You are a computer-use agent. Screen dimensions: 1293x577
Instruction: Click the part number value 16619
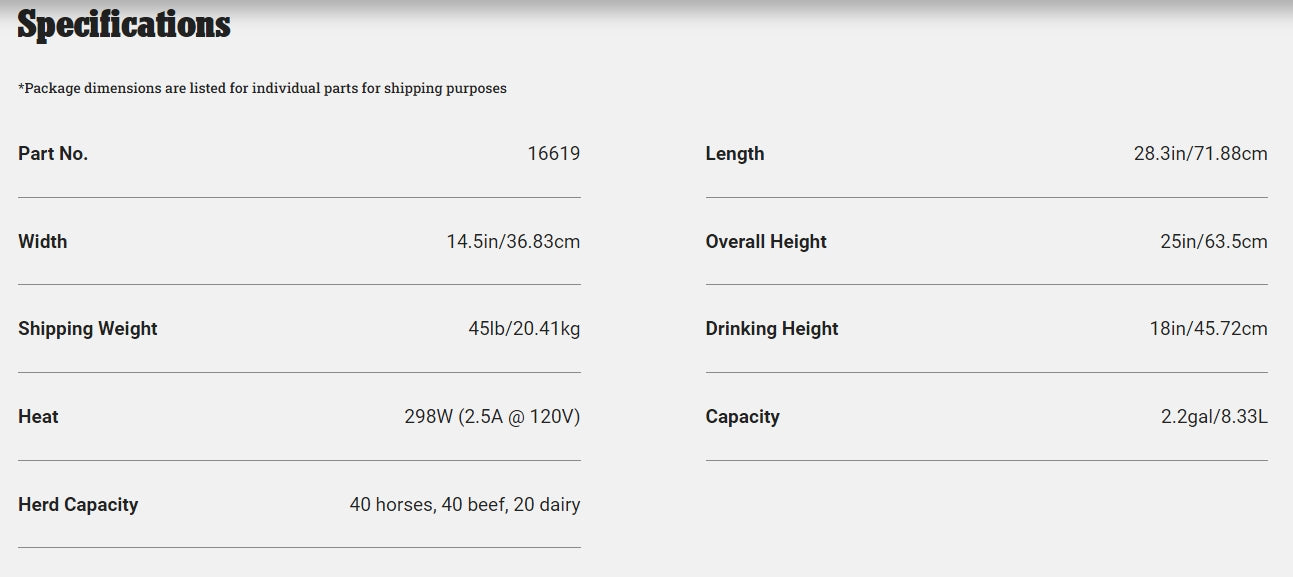(553, 154)
